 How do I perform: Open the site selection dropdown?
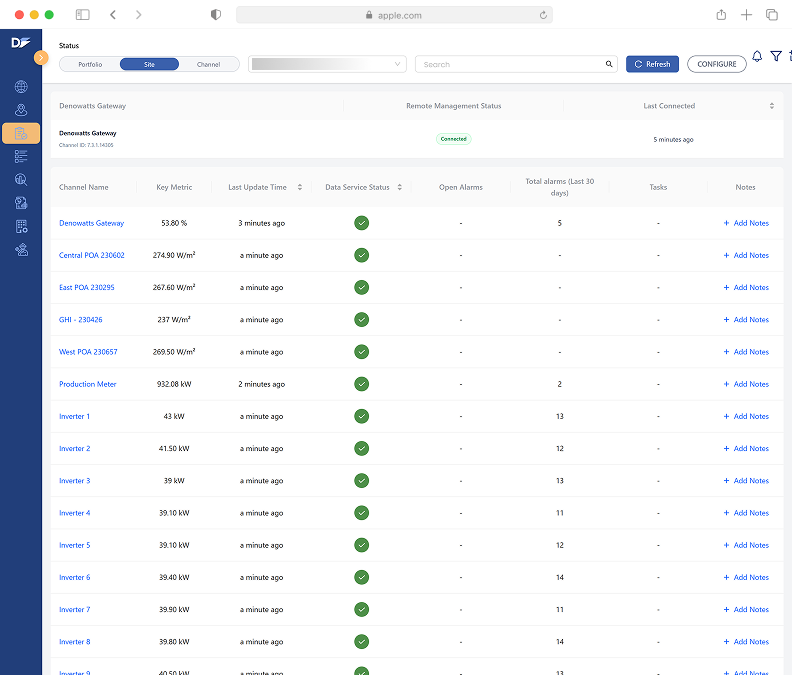coord(327,64)
